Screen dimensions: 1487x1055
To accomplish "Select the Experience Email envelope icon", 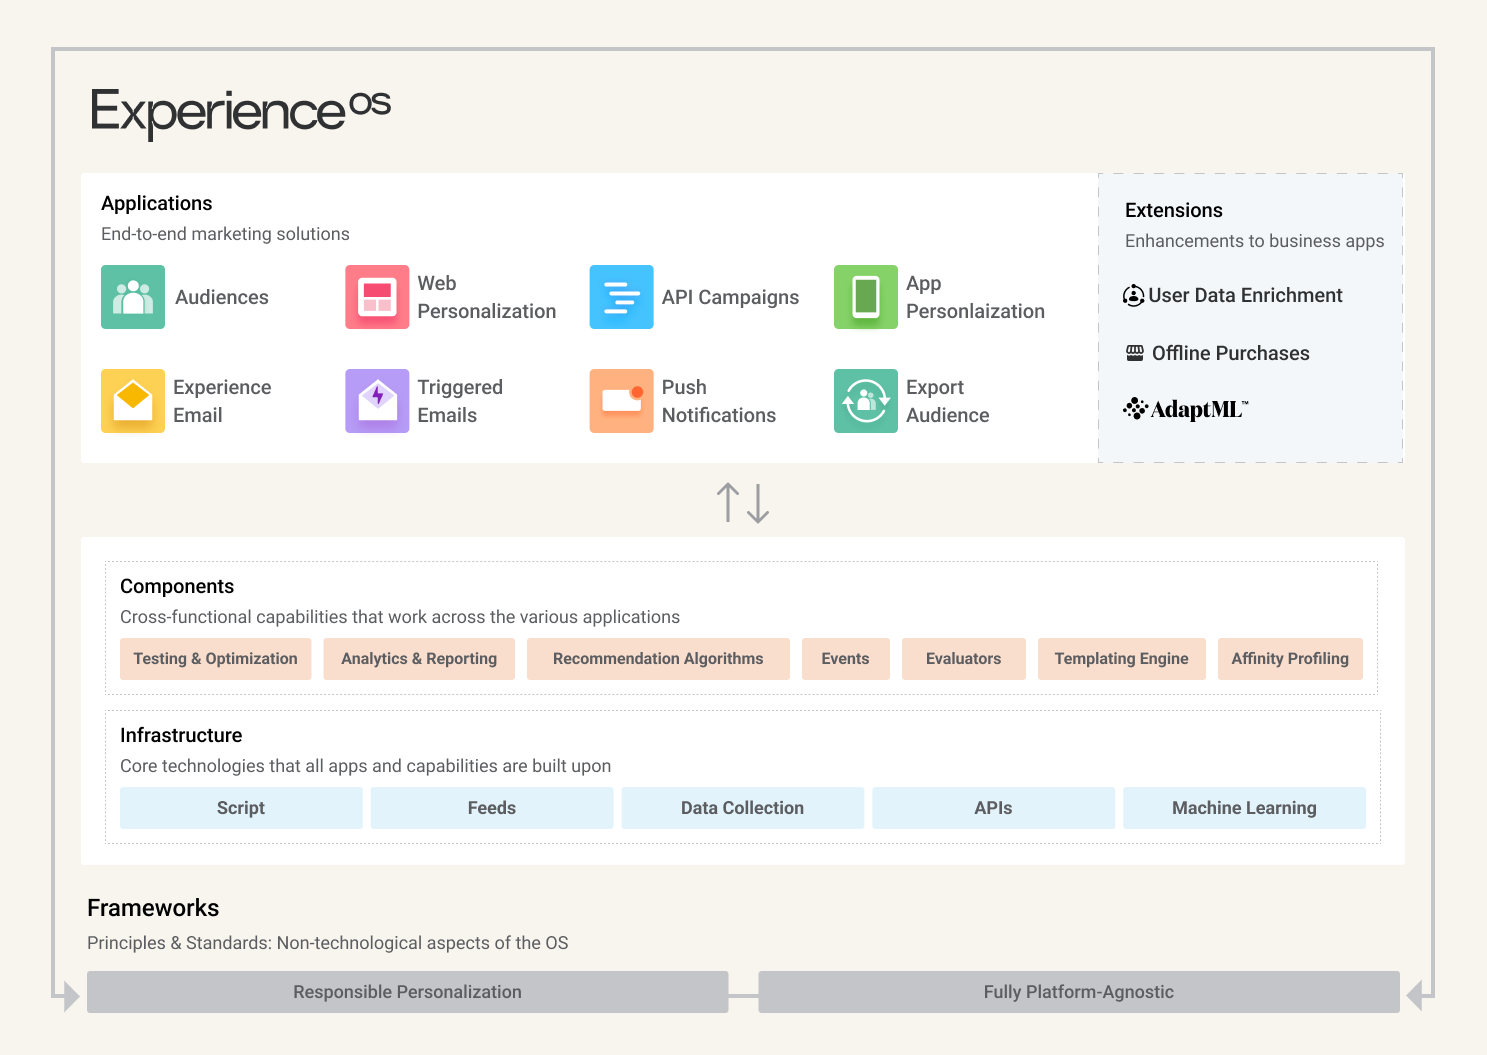I will coord(132,401).
